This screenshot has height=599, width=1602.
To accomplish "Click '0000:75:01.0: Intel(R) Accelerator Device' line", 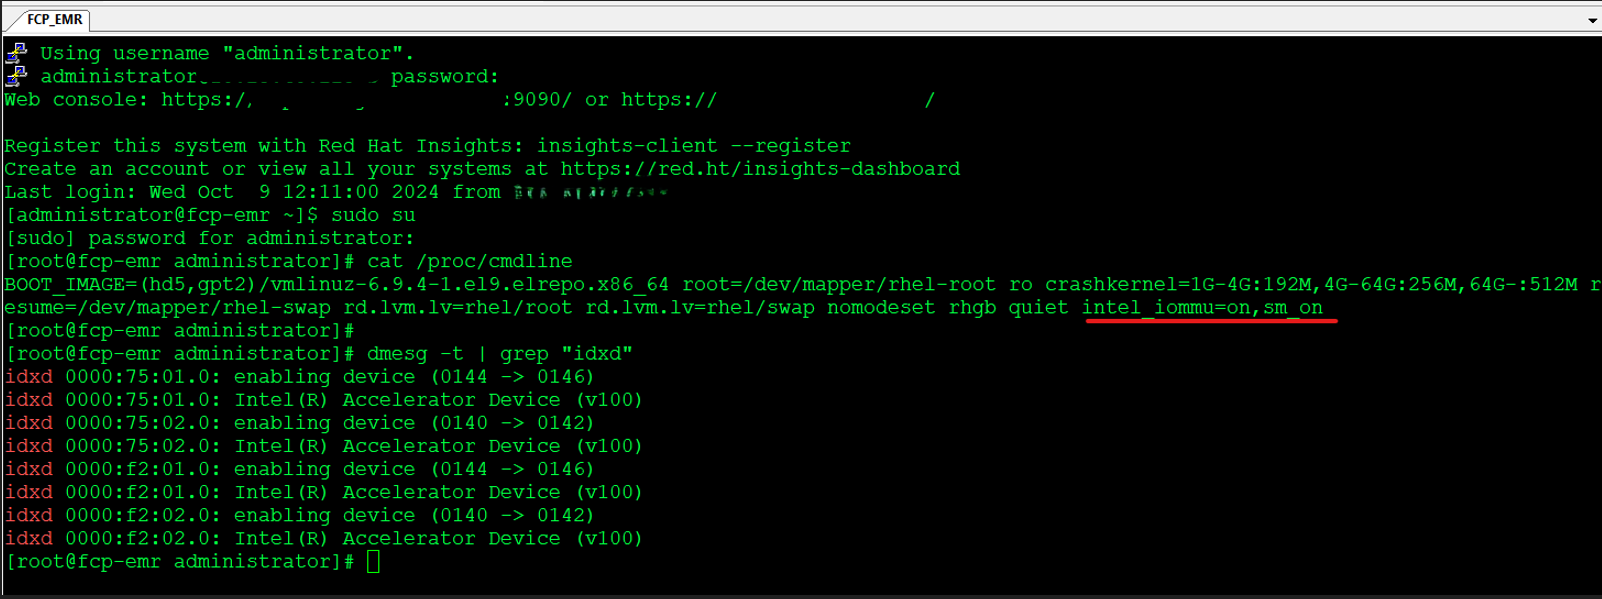I will click(x=323, y=400).
